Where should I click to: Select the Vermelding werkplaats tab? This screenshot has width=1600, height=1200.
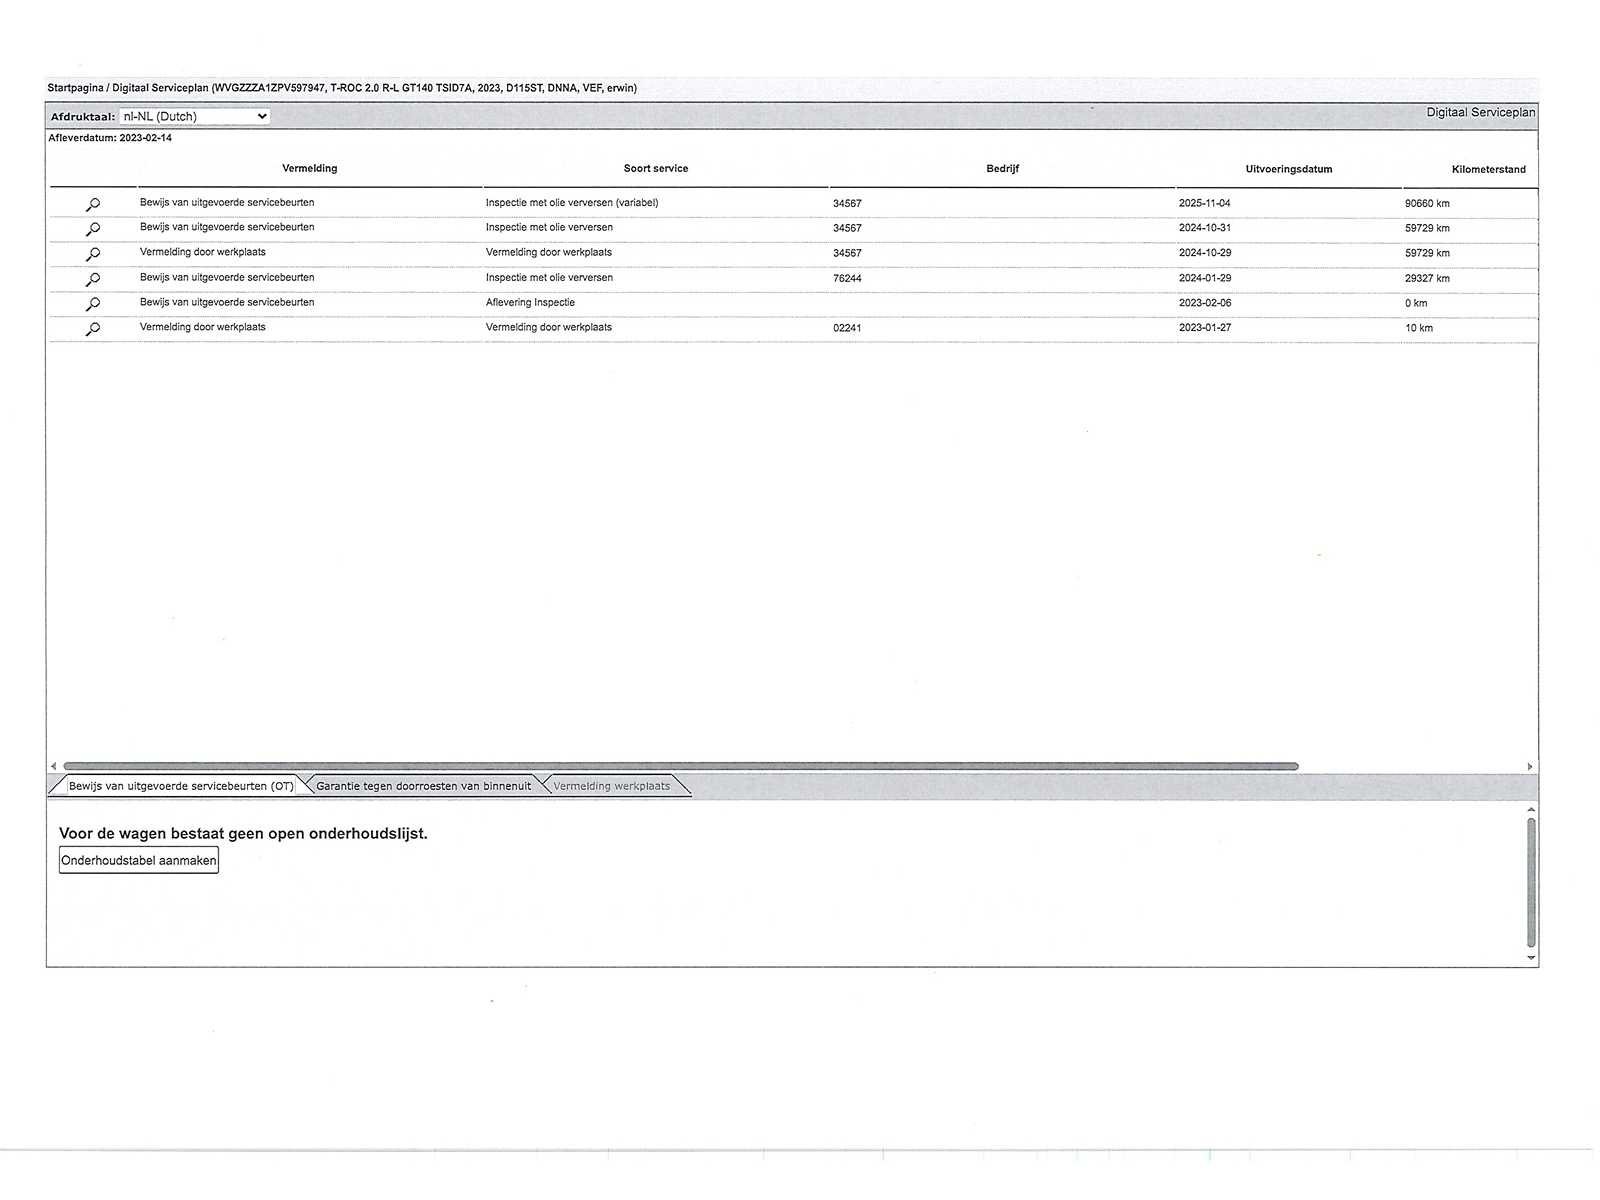point(611,786)
